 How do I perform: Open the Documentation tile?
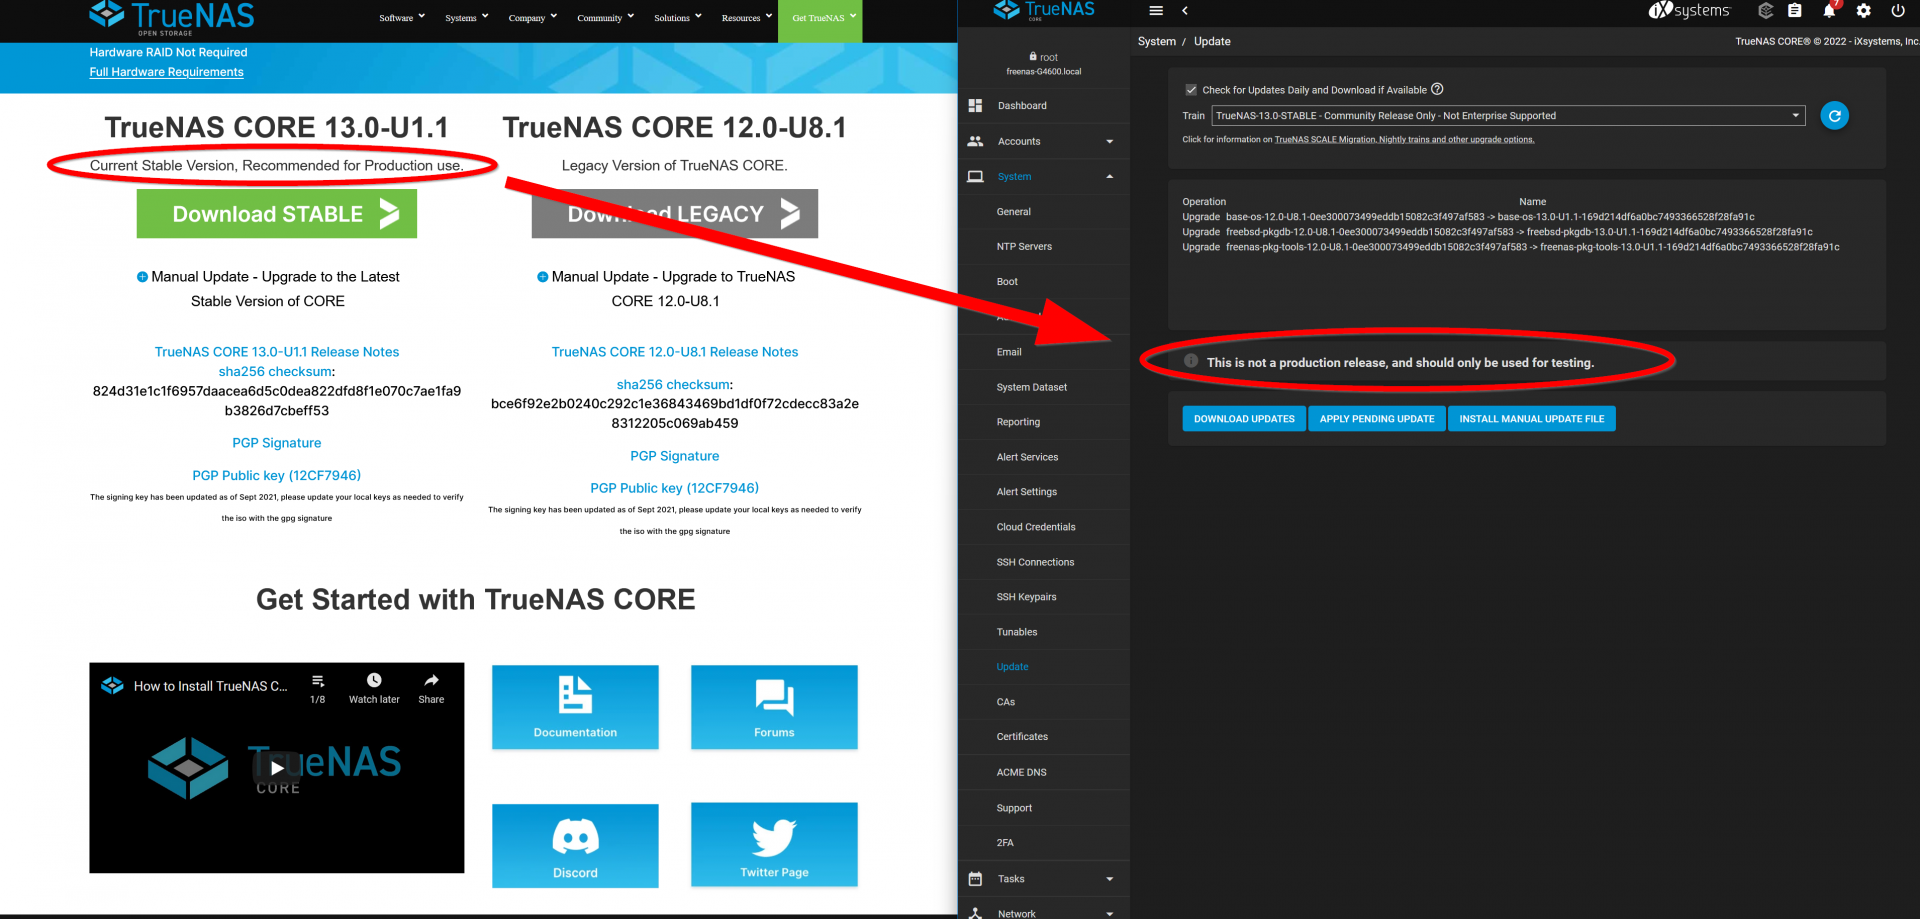[x=575, y=707]
